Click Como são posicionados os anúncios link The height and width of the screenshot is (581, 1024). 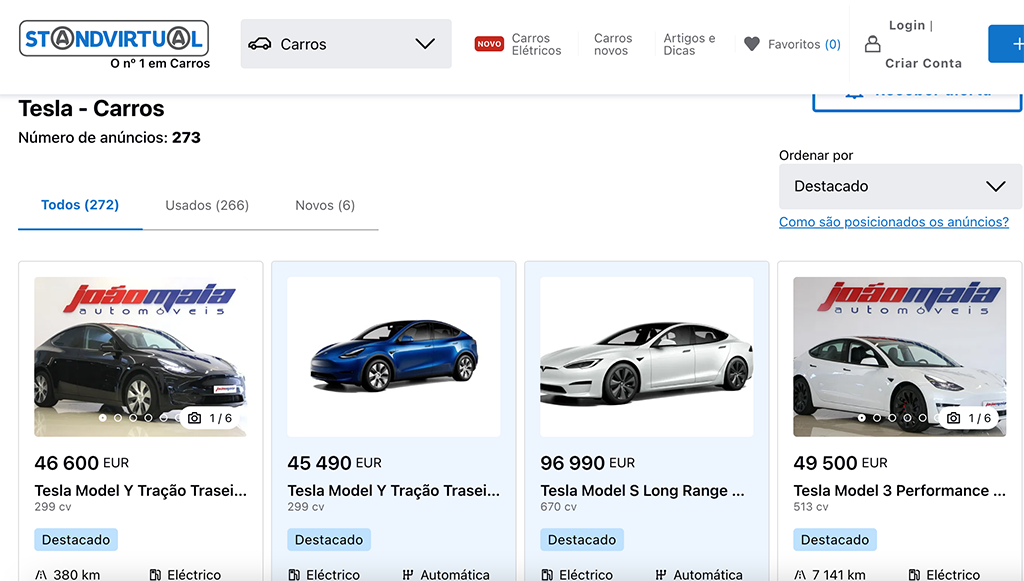point(893,222)
